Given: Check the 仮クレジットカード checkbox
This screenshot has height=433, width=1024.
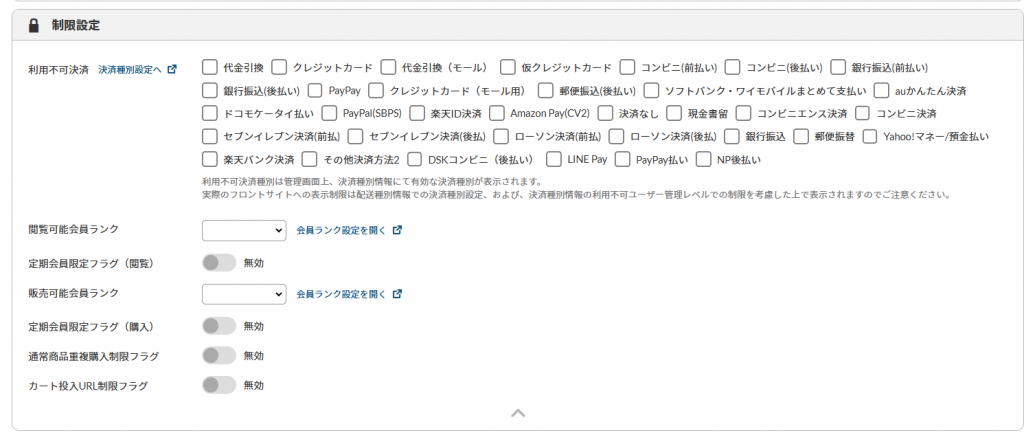Looking at the screenshot, I should coord(507,67).
